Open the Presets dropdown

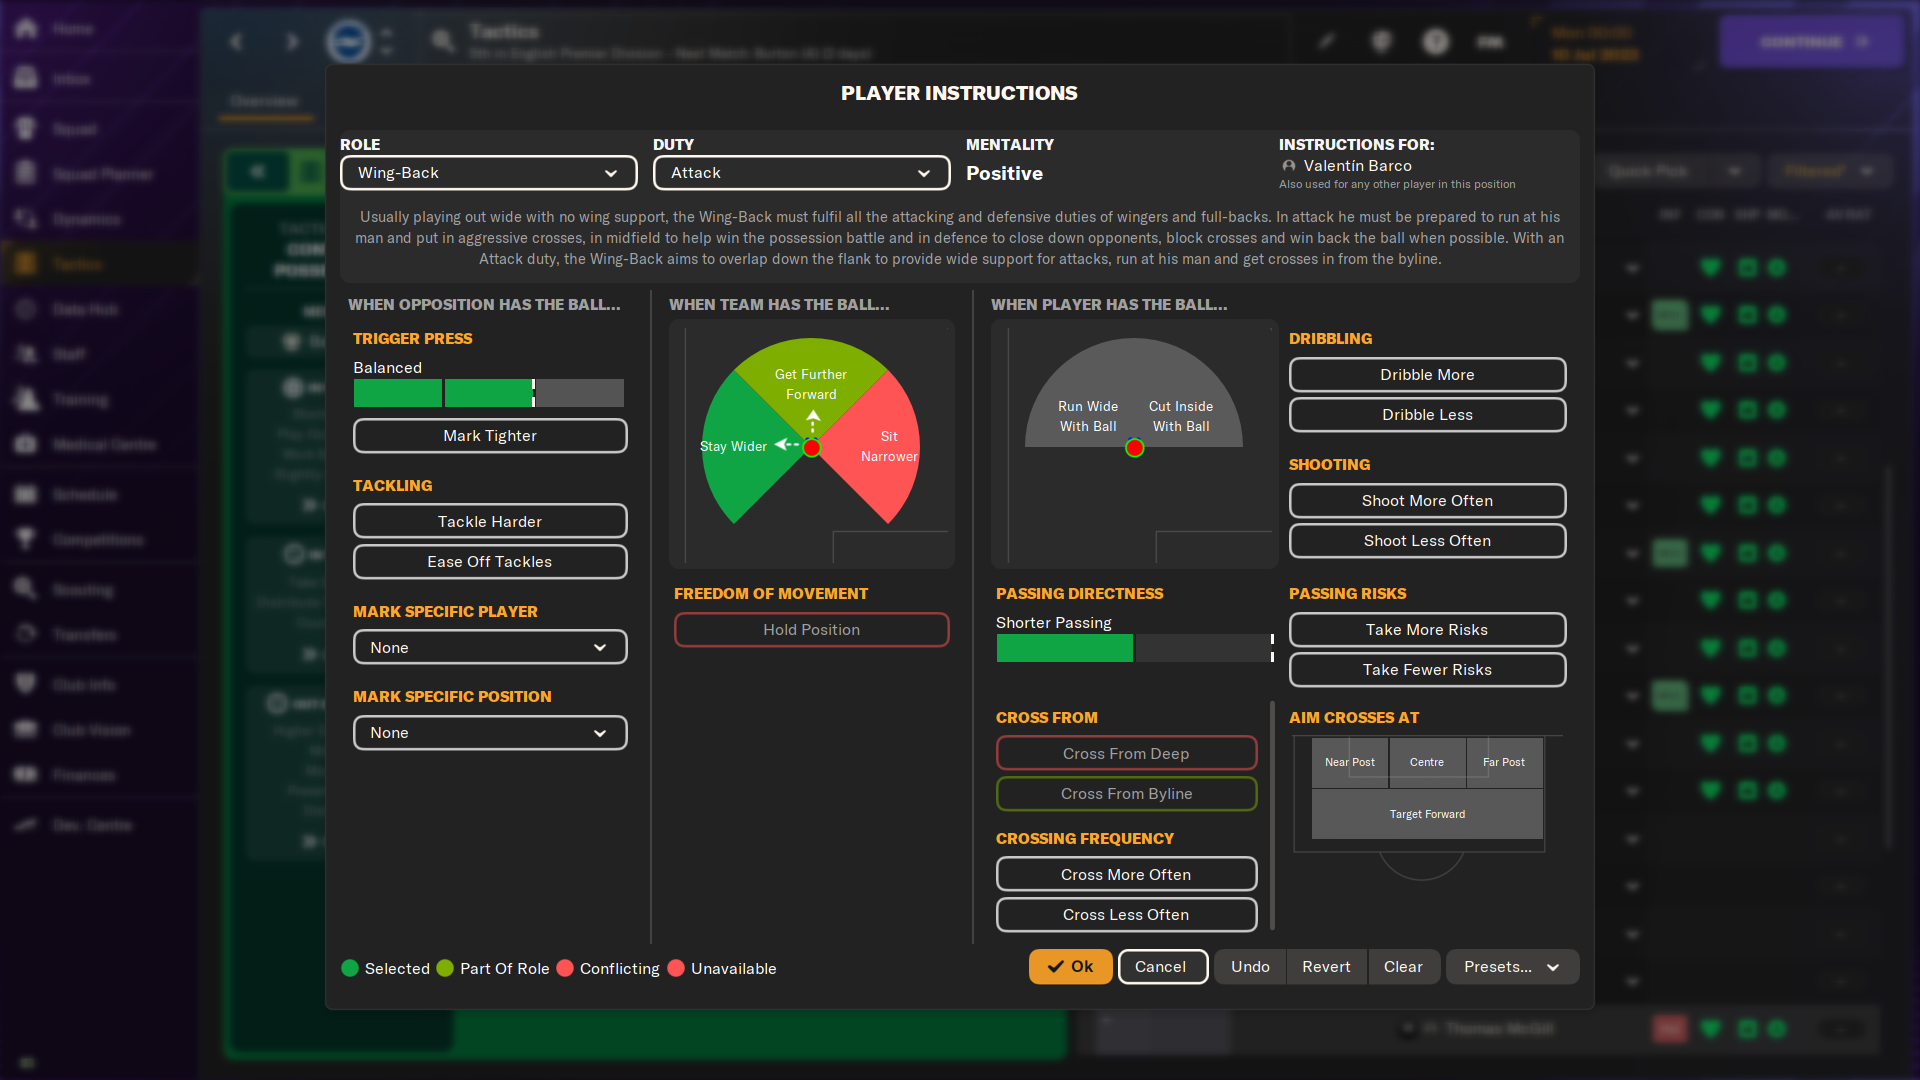pyautogui.click(x=1512, y=967)
